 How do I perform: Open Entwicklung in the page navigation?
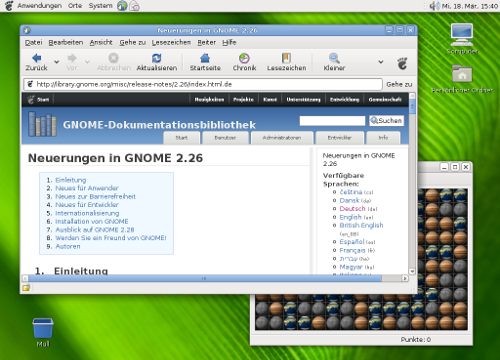click(344, 99)
